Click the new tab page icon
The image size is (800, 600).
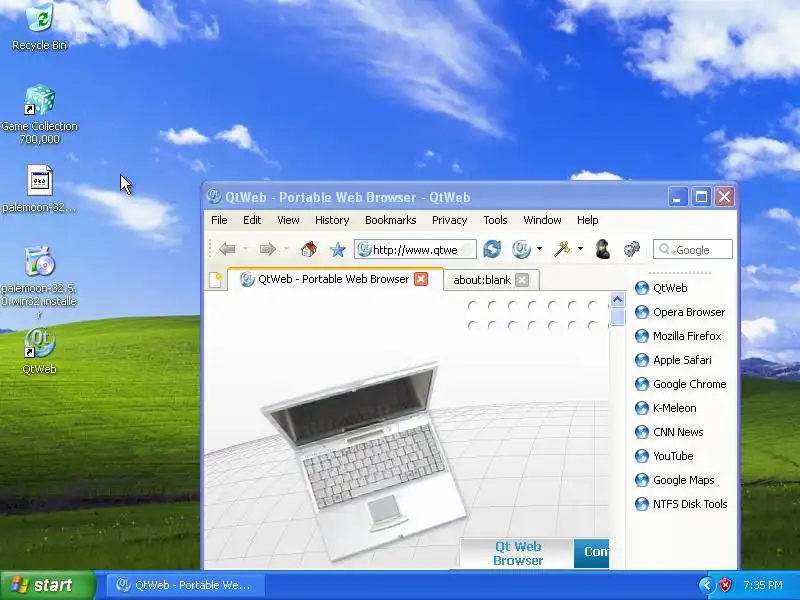click(x=215, y=280)
